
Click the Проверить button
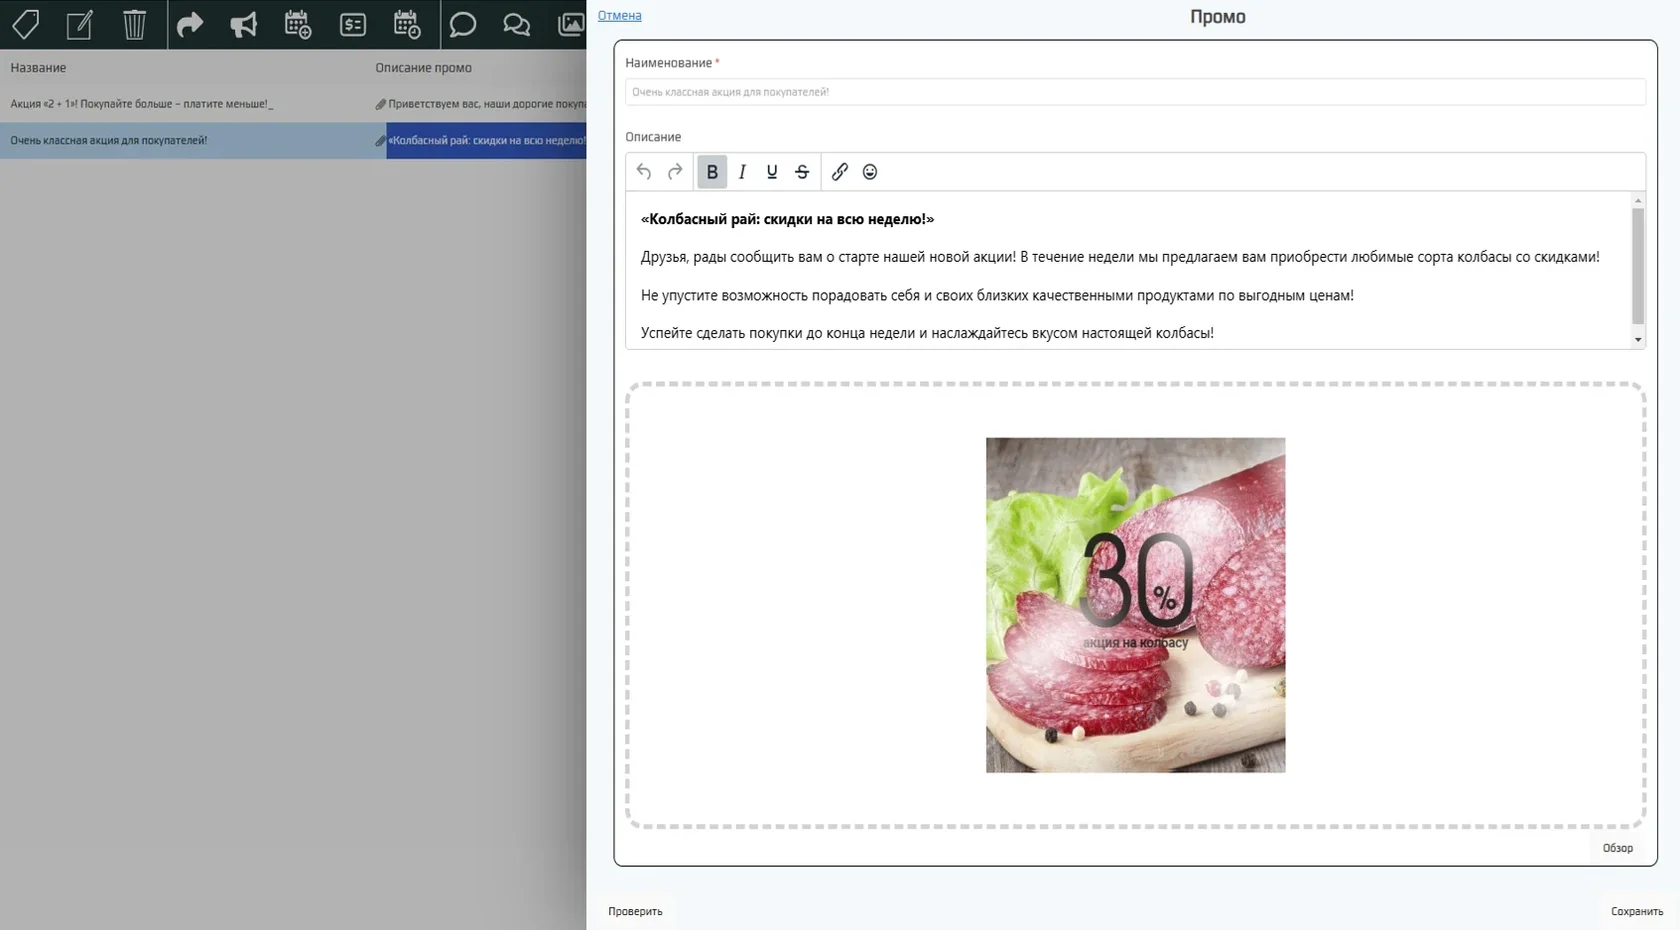click(x=635, y=911)
